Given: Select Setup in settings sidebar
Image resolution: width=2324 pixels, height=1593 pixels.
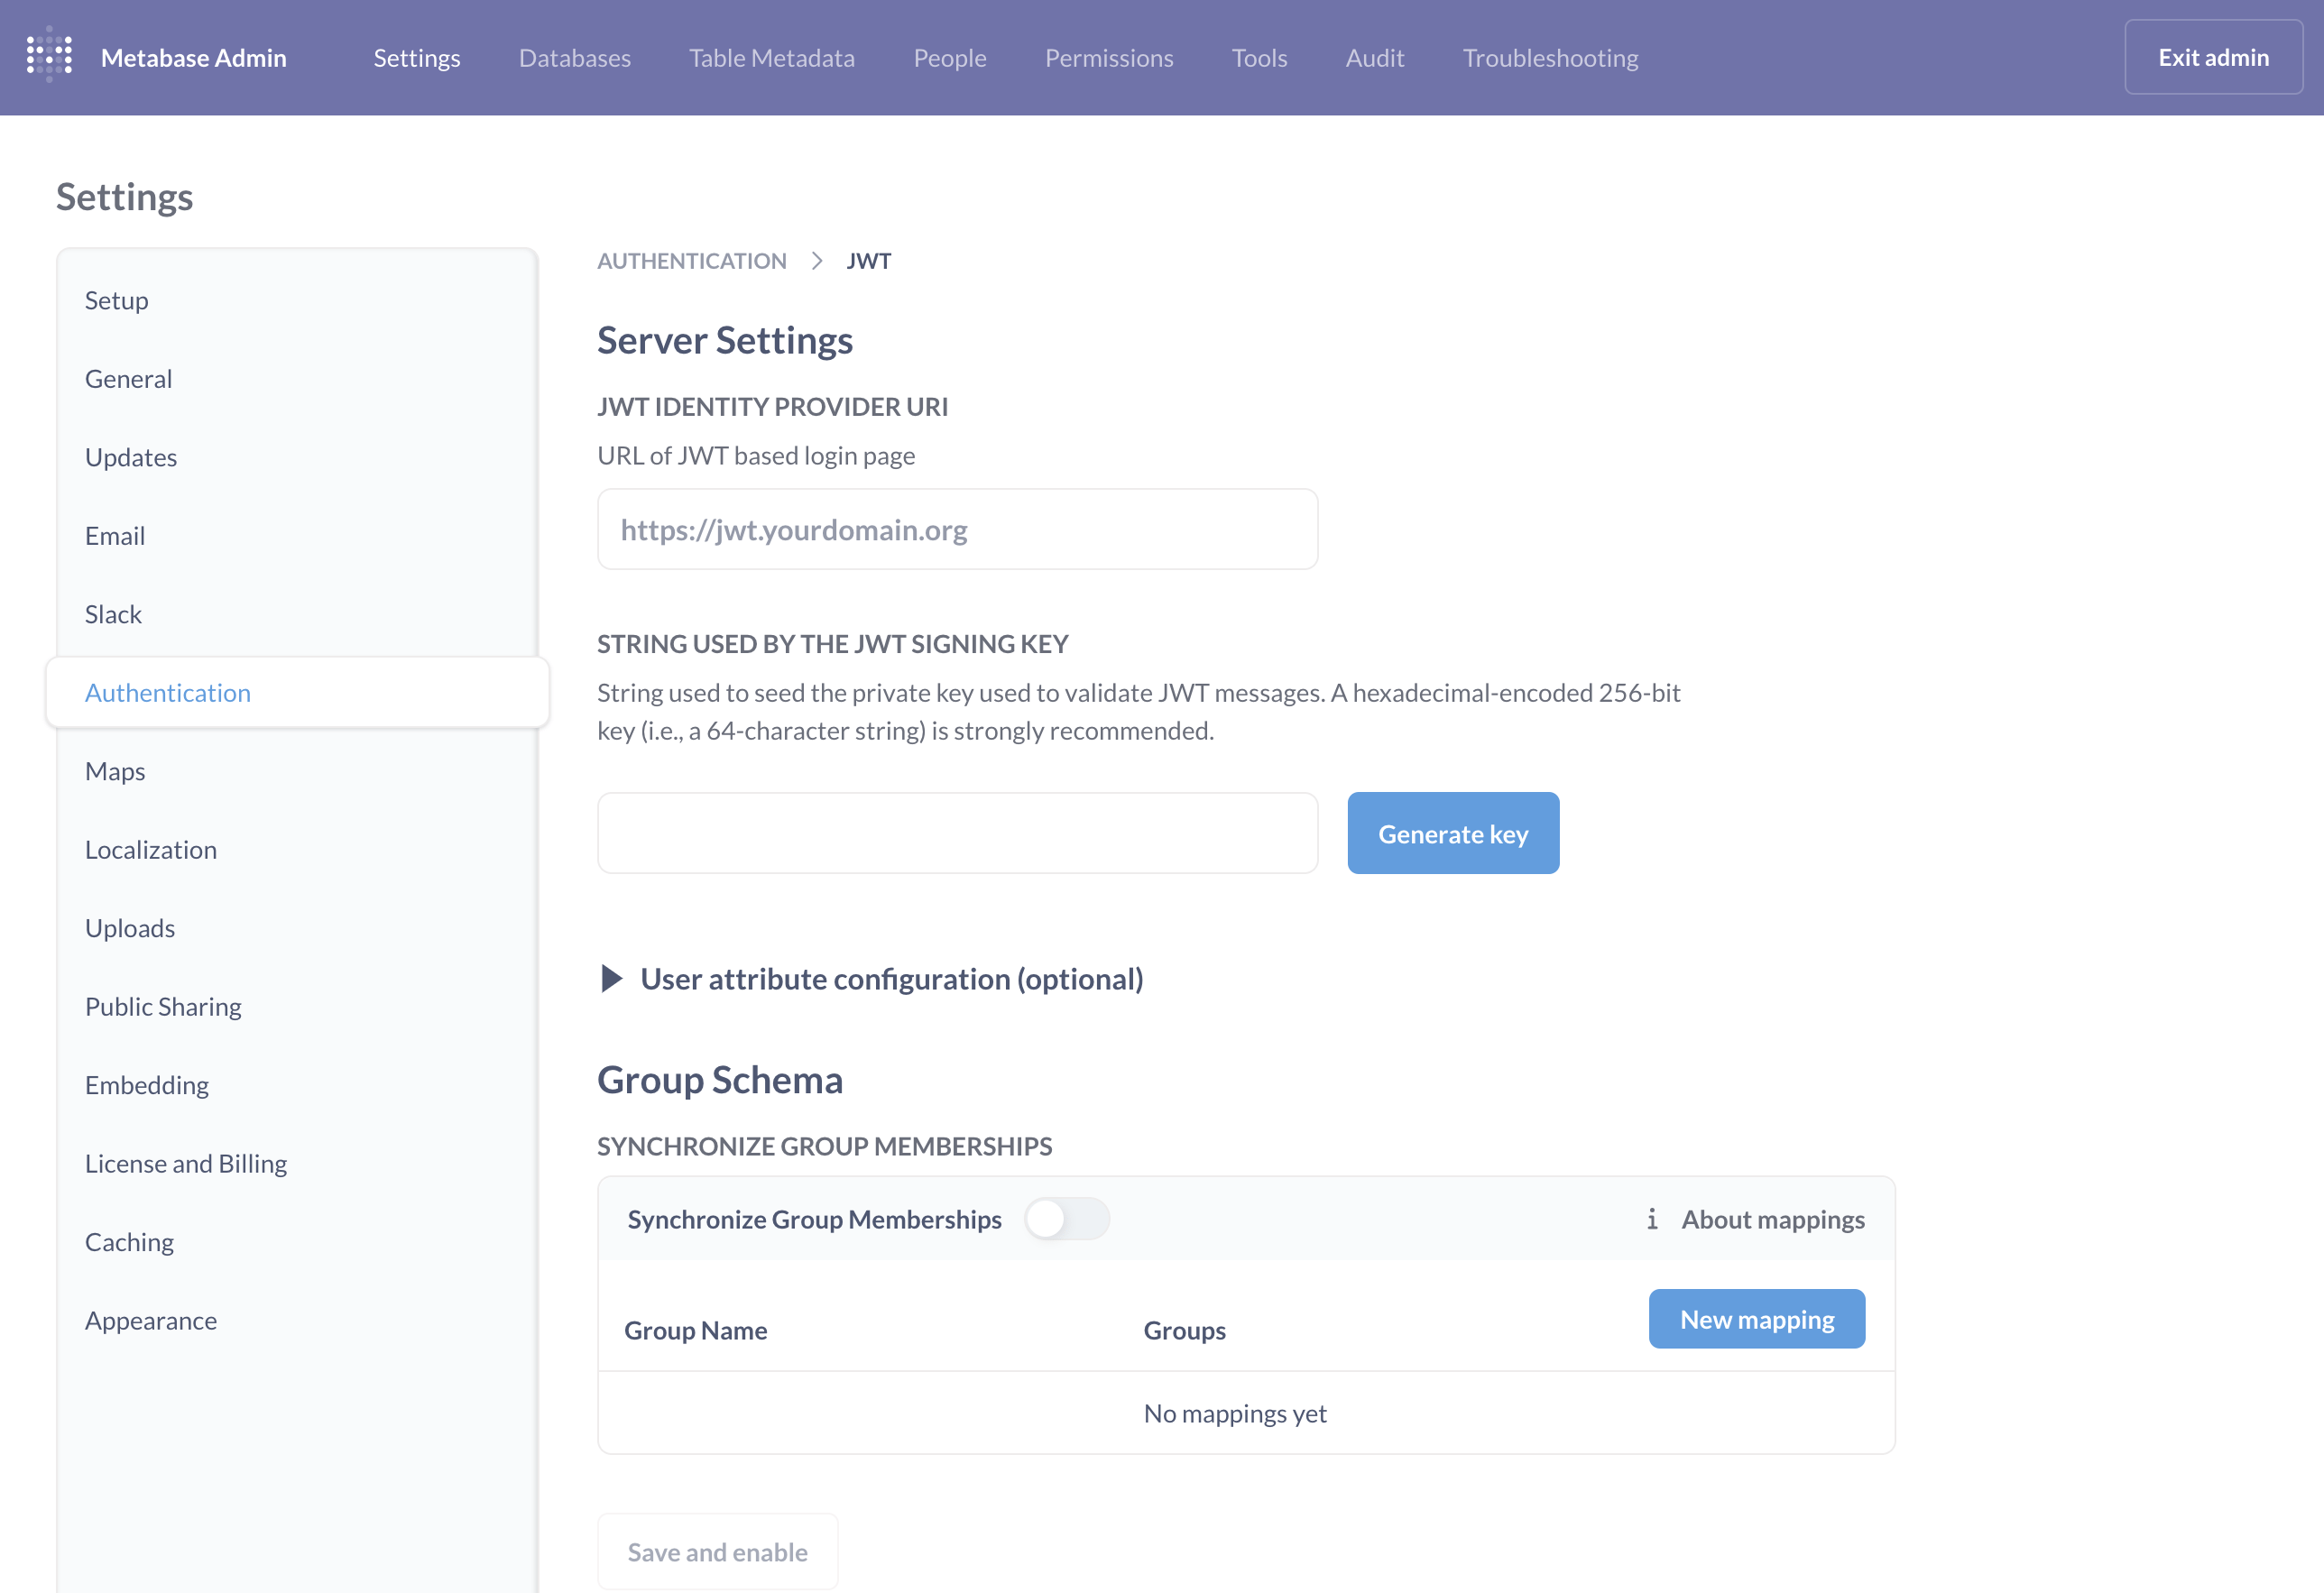Looking at the screenshot, I should 297,300.
